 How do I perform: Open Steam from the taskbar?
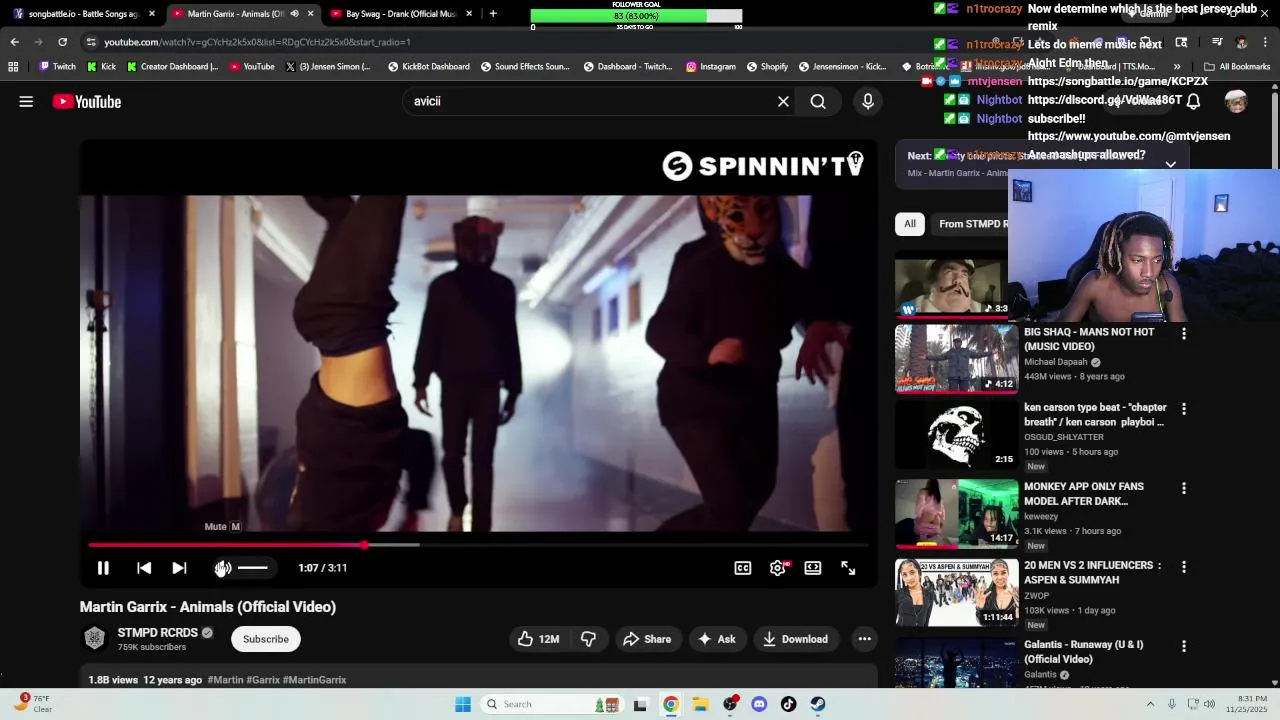[818, 704]
